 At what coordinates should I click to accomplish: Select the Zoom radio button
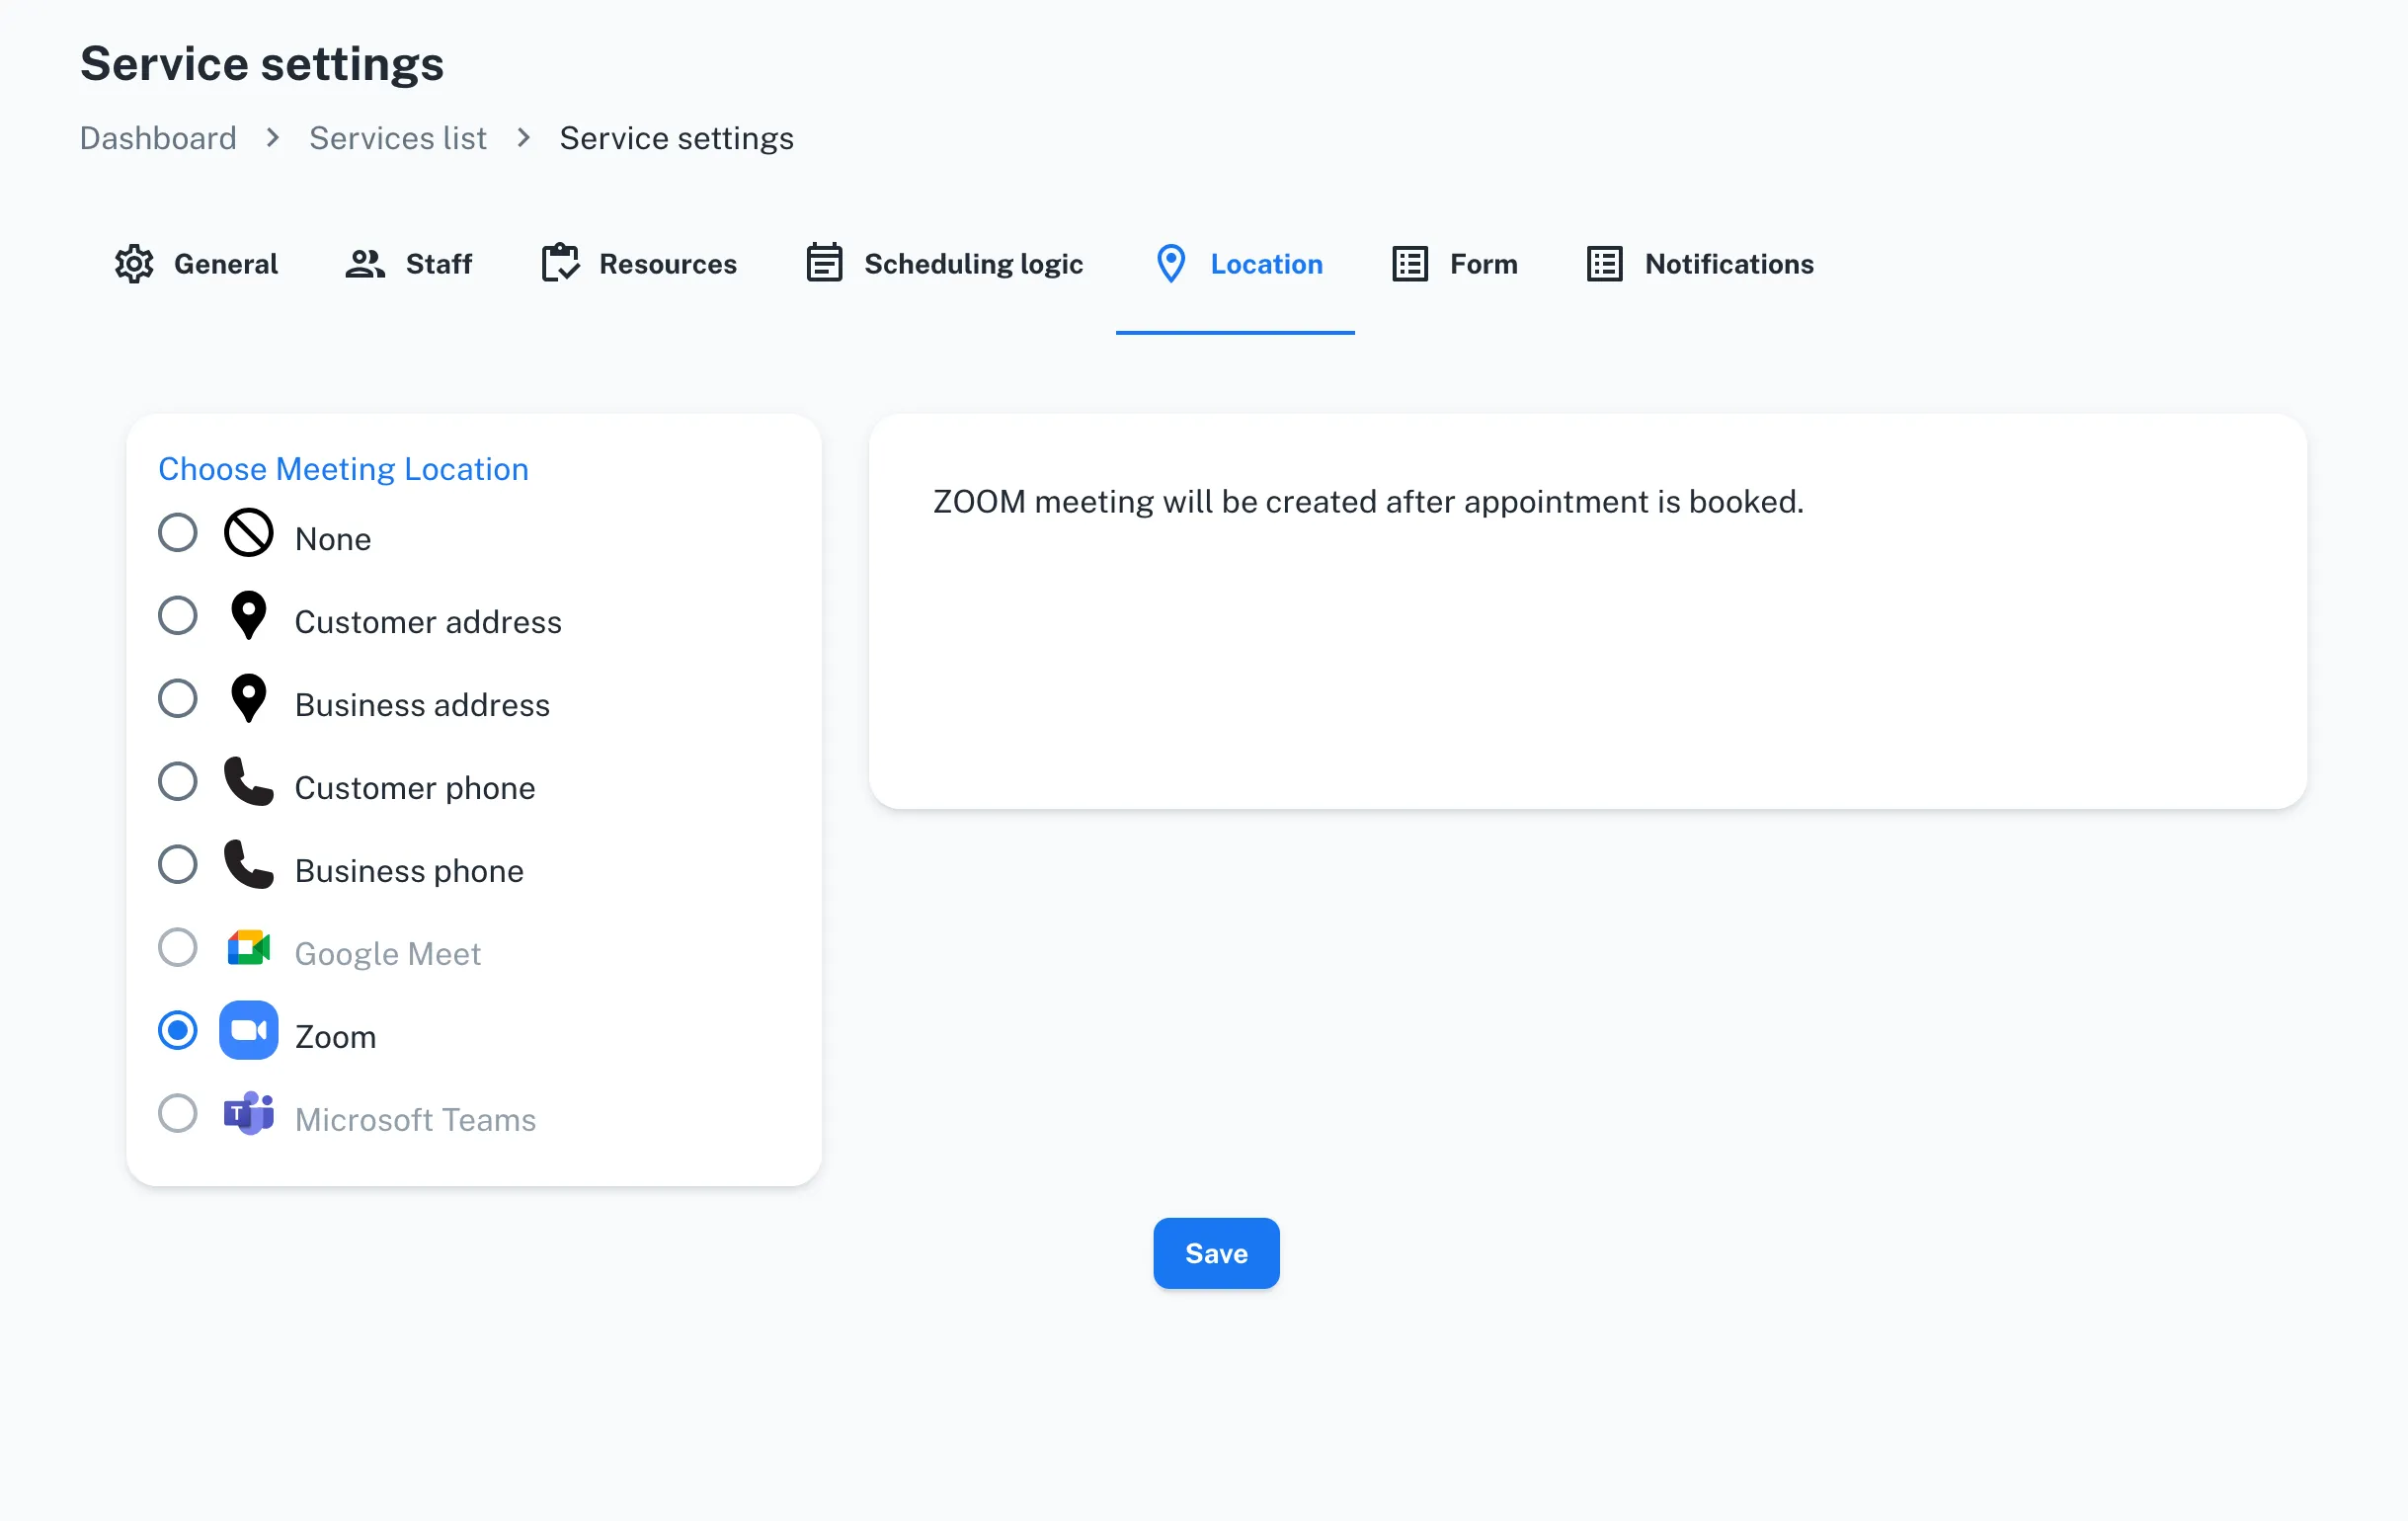pyautogui.click(x=177, y=1031)
